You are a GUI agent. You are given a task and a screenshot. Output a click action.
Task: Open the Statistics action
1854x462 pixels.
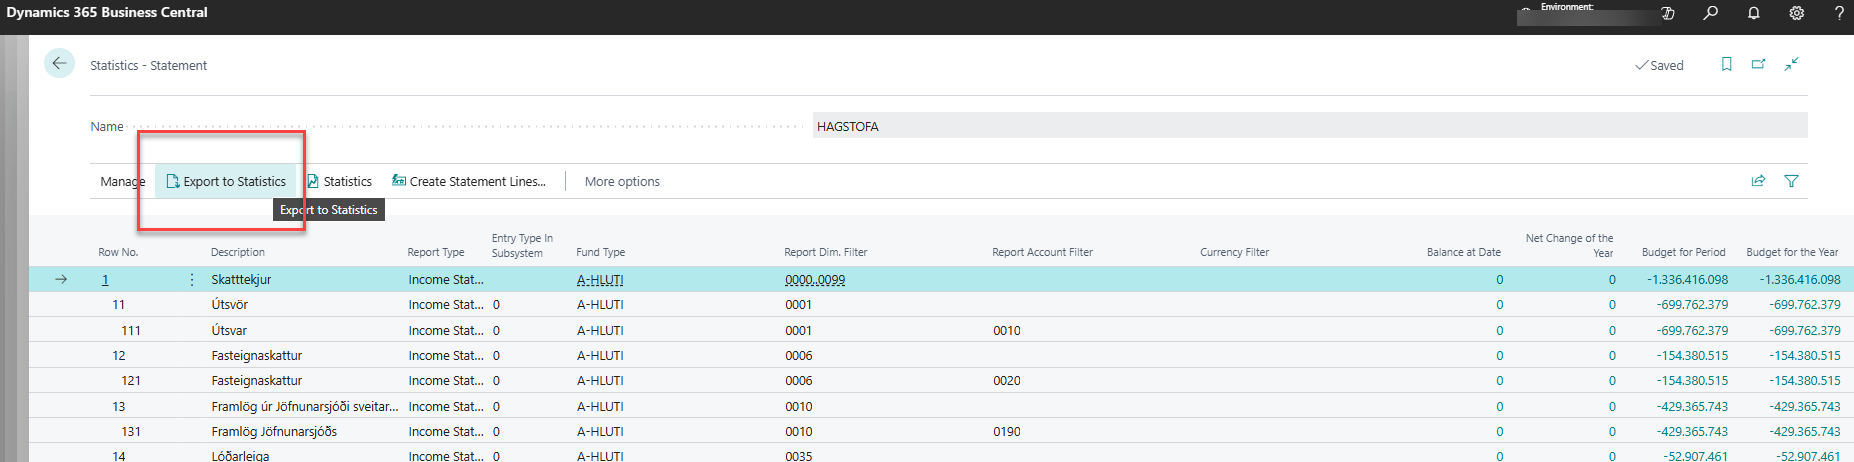(x=339, y=181)
